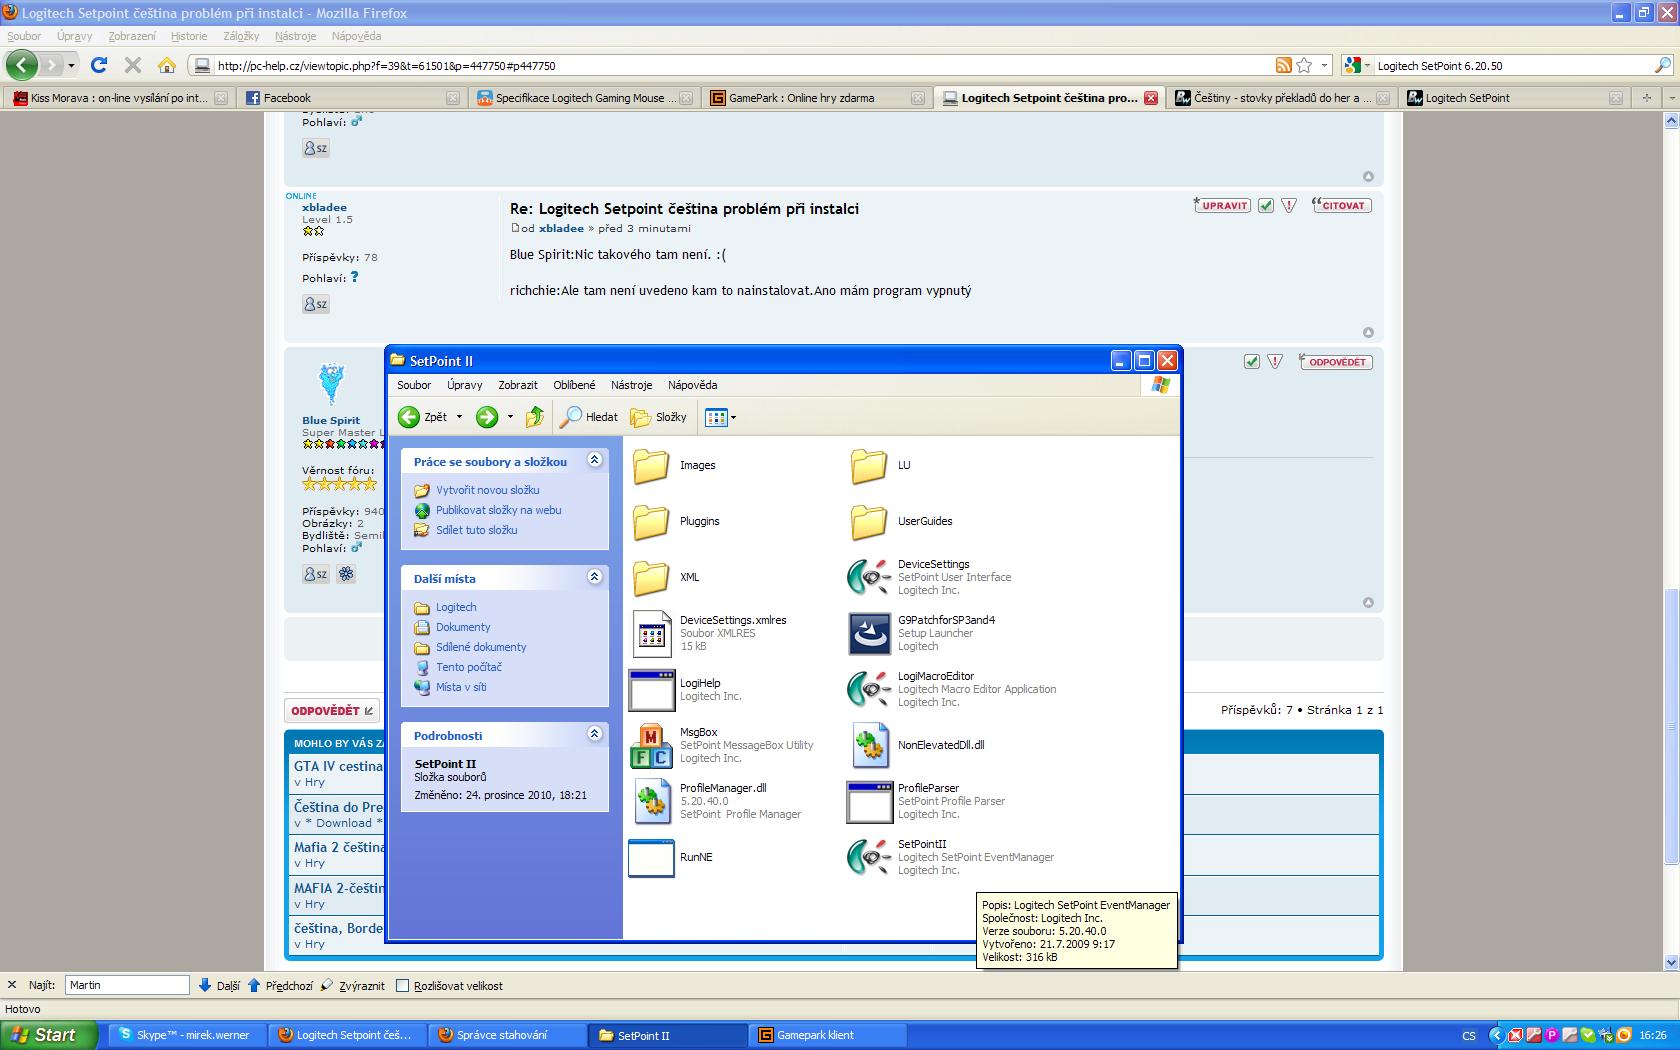Go up one folder level in Explorer
This screenshot has width=1680, height=1050.
535,417
